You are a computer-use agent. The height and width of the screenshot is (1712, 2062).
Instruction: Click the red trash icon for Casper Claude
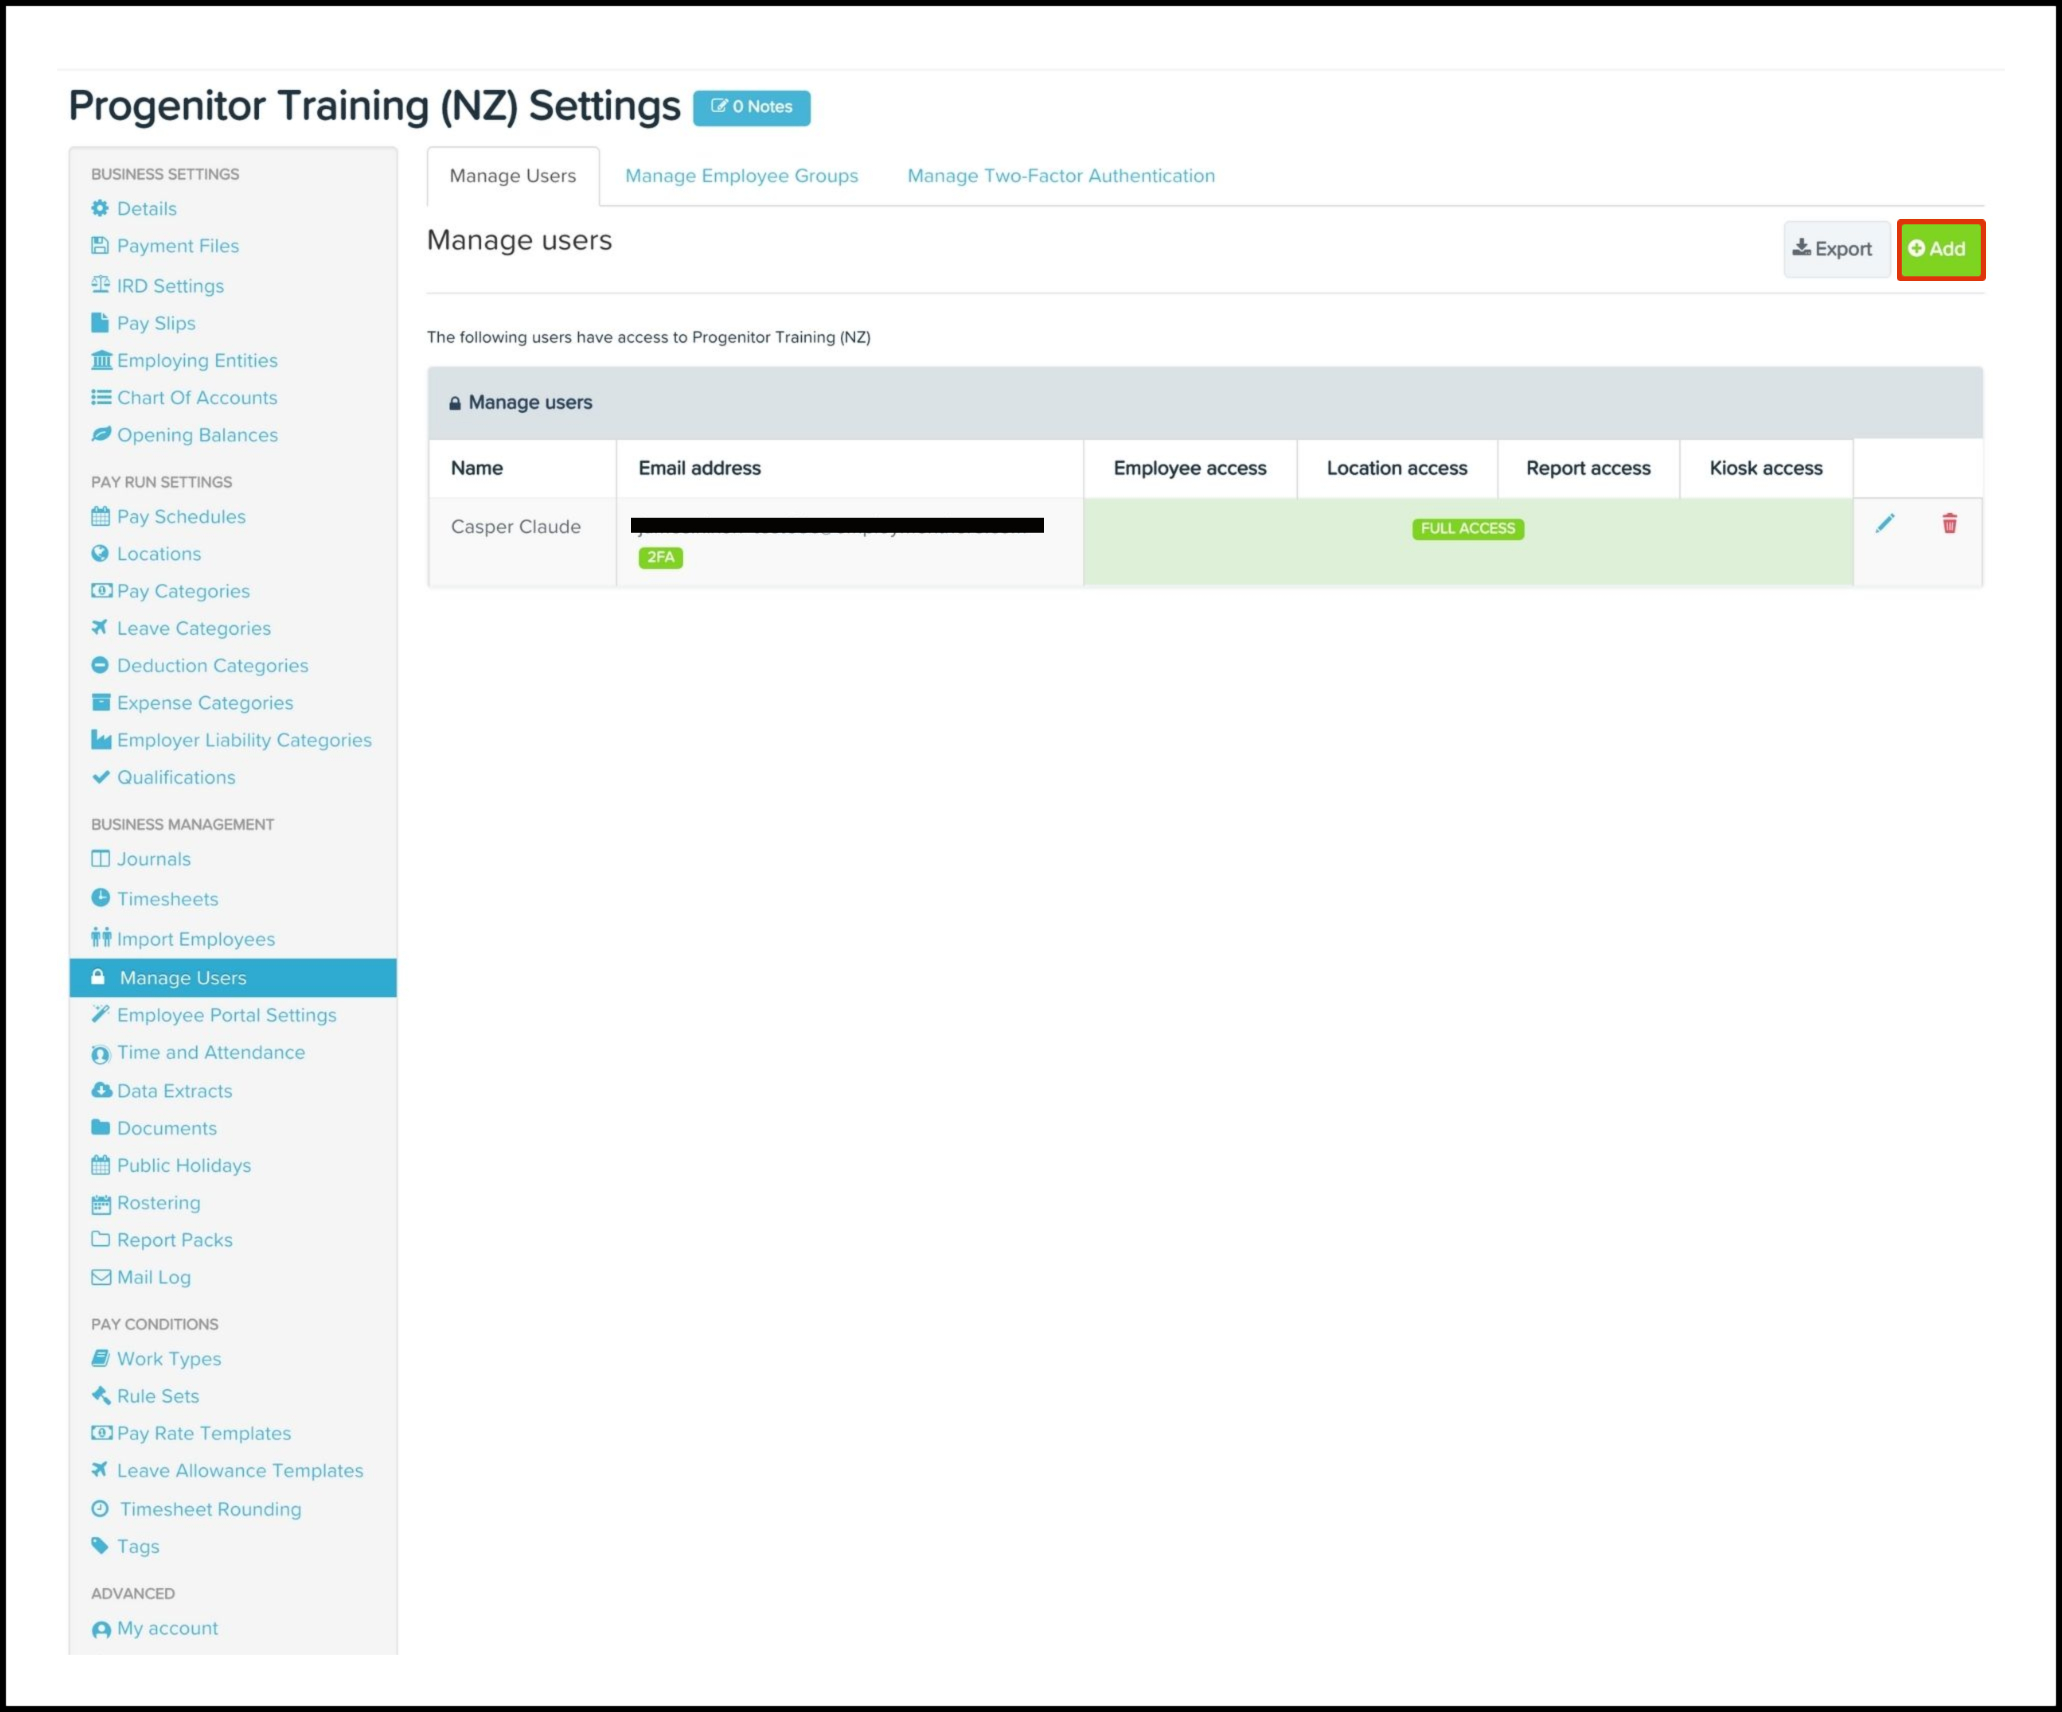coord(1949,523)
